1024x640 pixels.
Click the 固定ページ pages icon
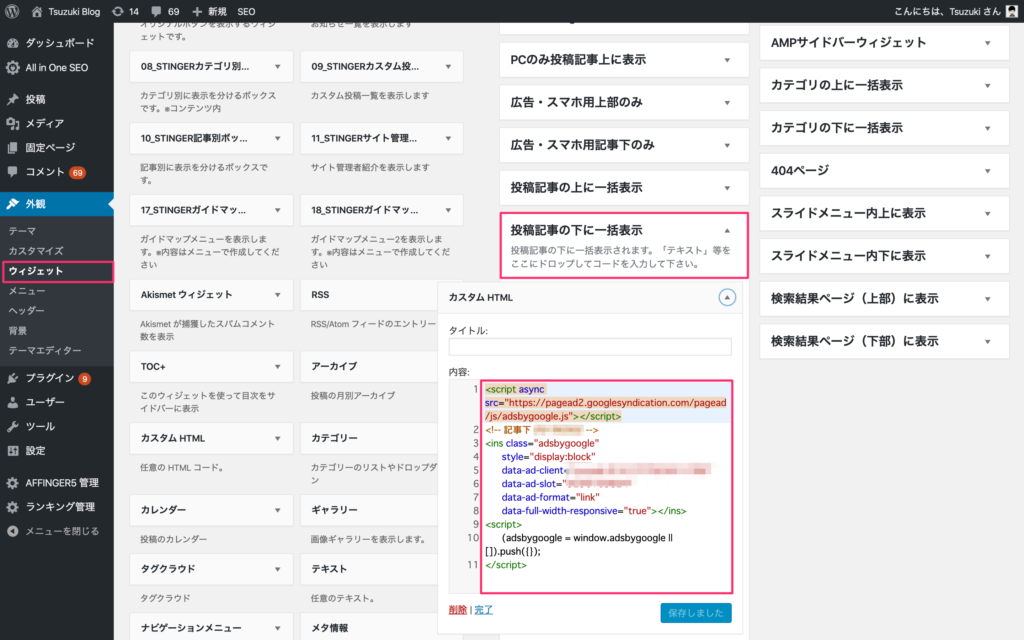(x=12, y=148)
